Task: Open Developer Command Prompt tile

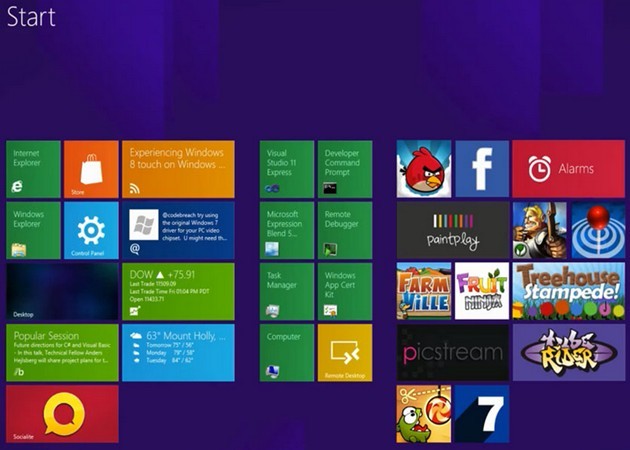Action: tap(345, 169)
